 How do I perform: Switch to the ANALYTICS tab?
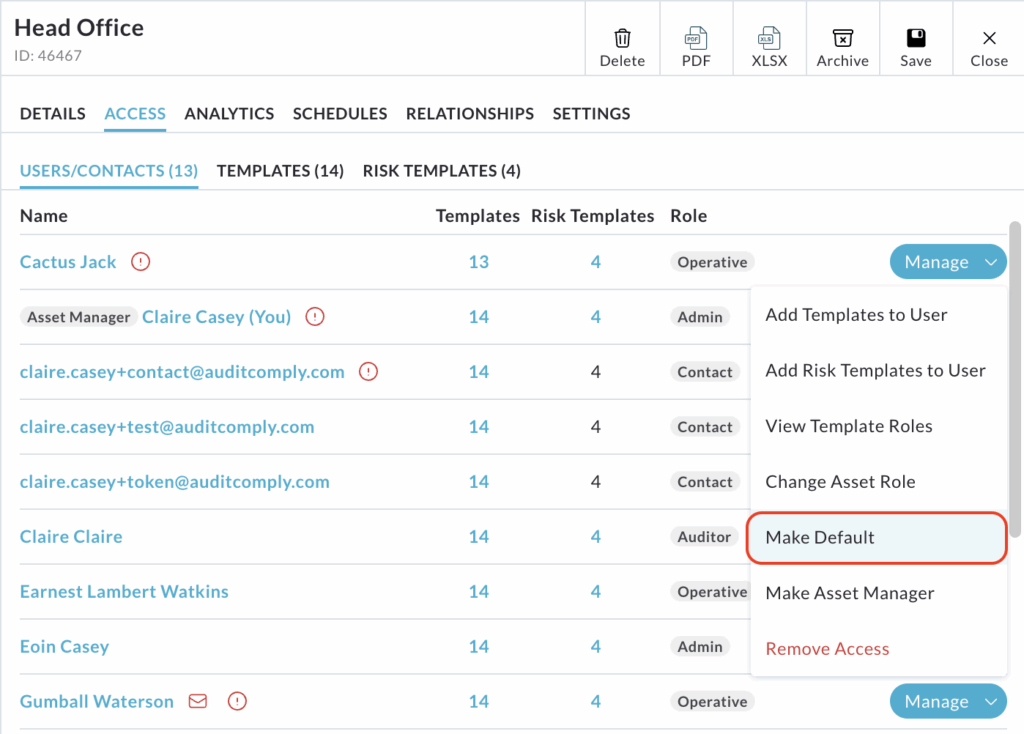tap(229, 114)
